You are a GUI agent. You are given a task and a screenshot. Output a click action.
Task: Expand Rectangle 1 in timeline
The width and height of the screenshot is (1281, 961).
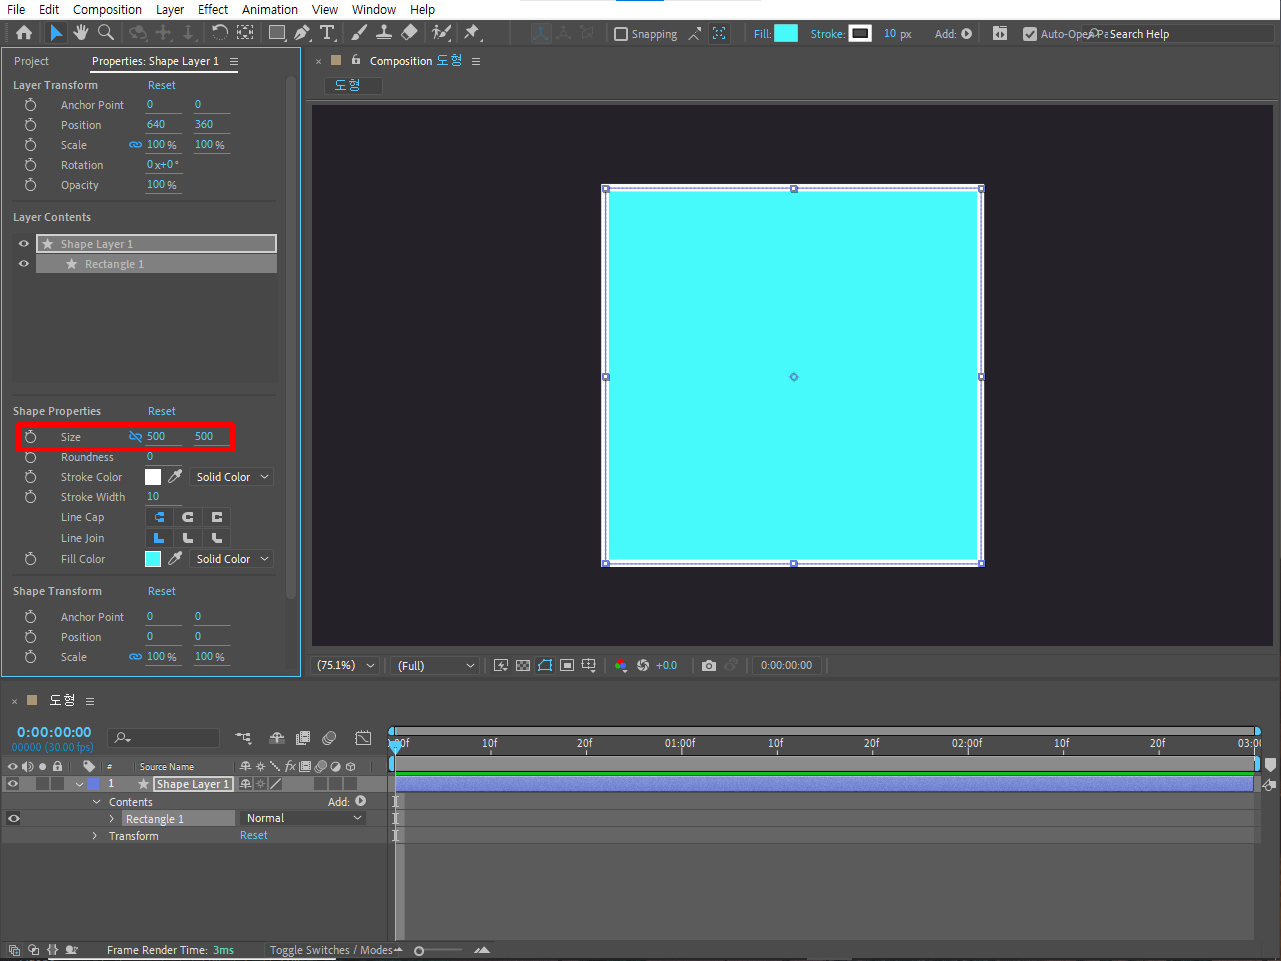point(112,819)
